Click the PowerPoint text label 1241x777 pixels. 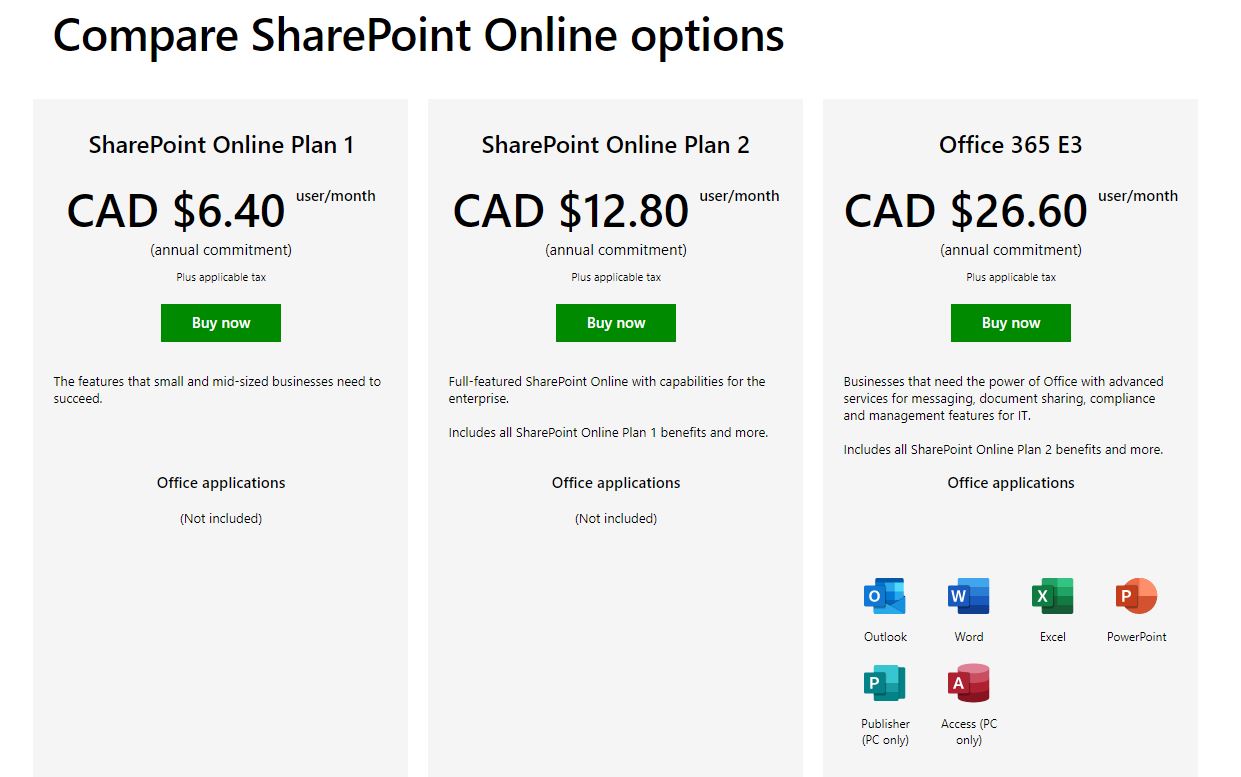(x=1137, y=637)
